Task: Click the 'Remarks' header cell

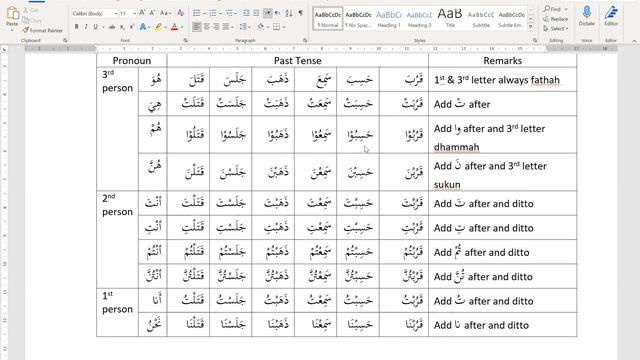Action: click(502, 60)
